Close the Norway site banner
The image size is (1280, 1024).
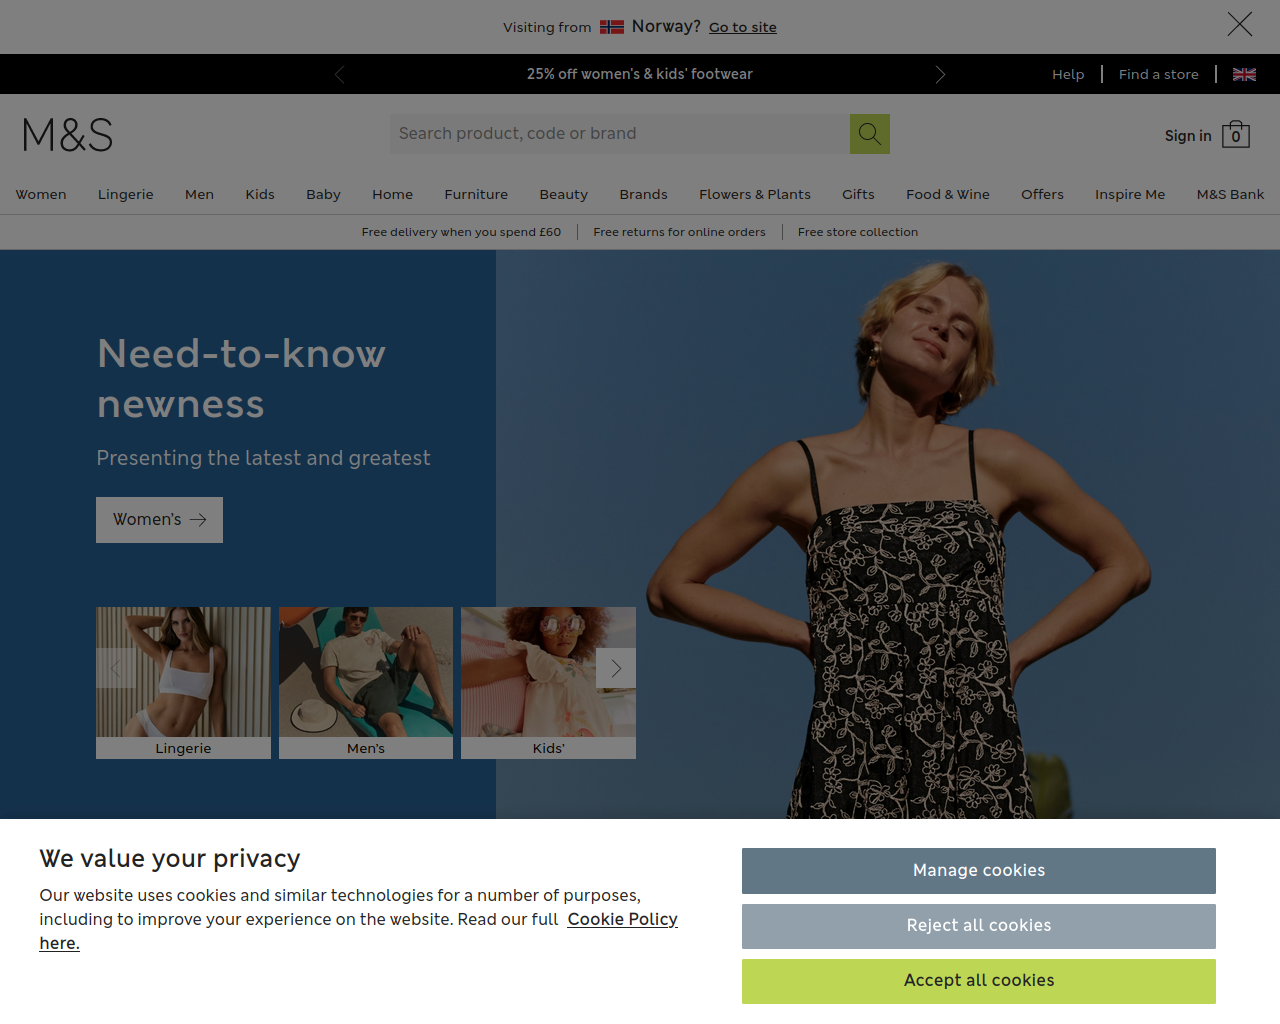1240,24
